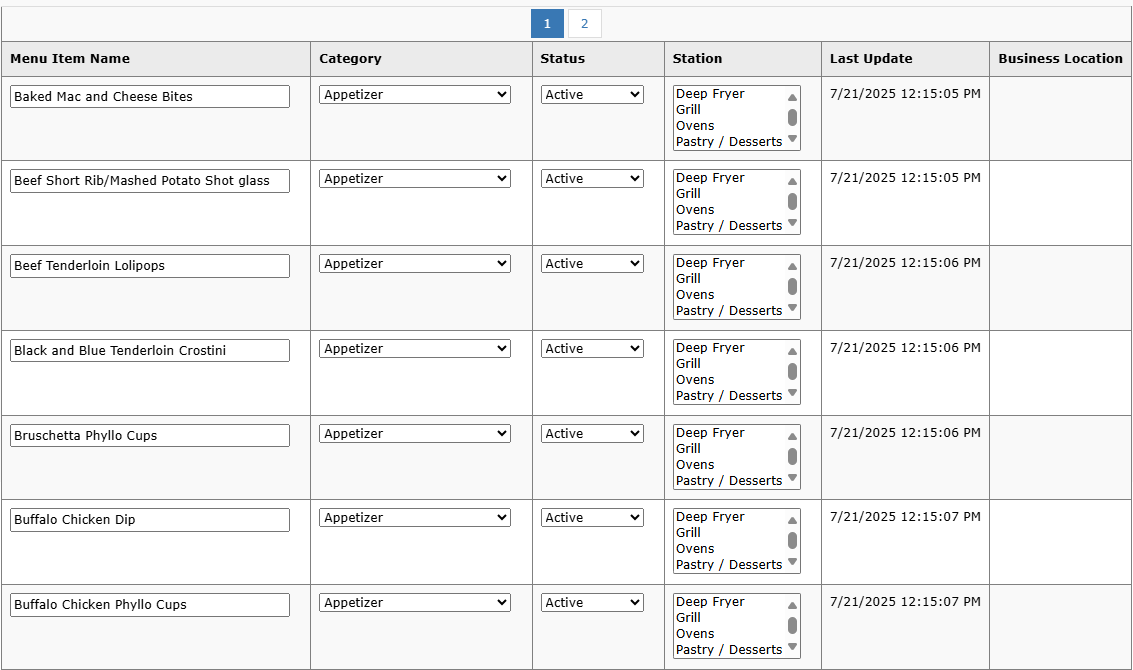Open Status dropdown for Black and Blue Tenderloin Crostini
1133x670 pixels.
coord(592,348)
